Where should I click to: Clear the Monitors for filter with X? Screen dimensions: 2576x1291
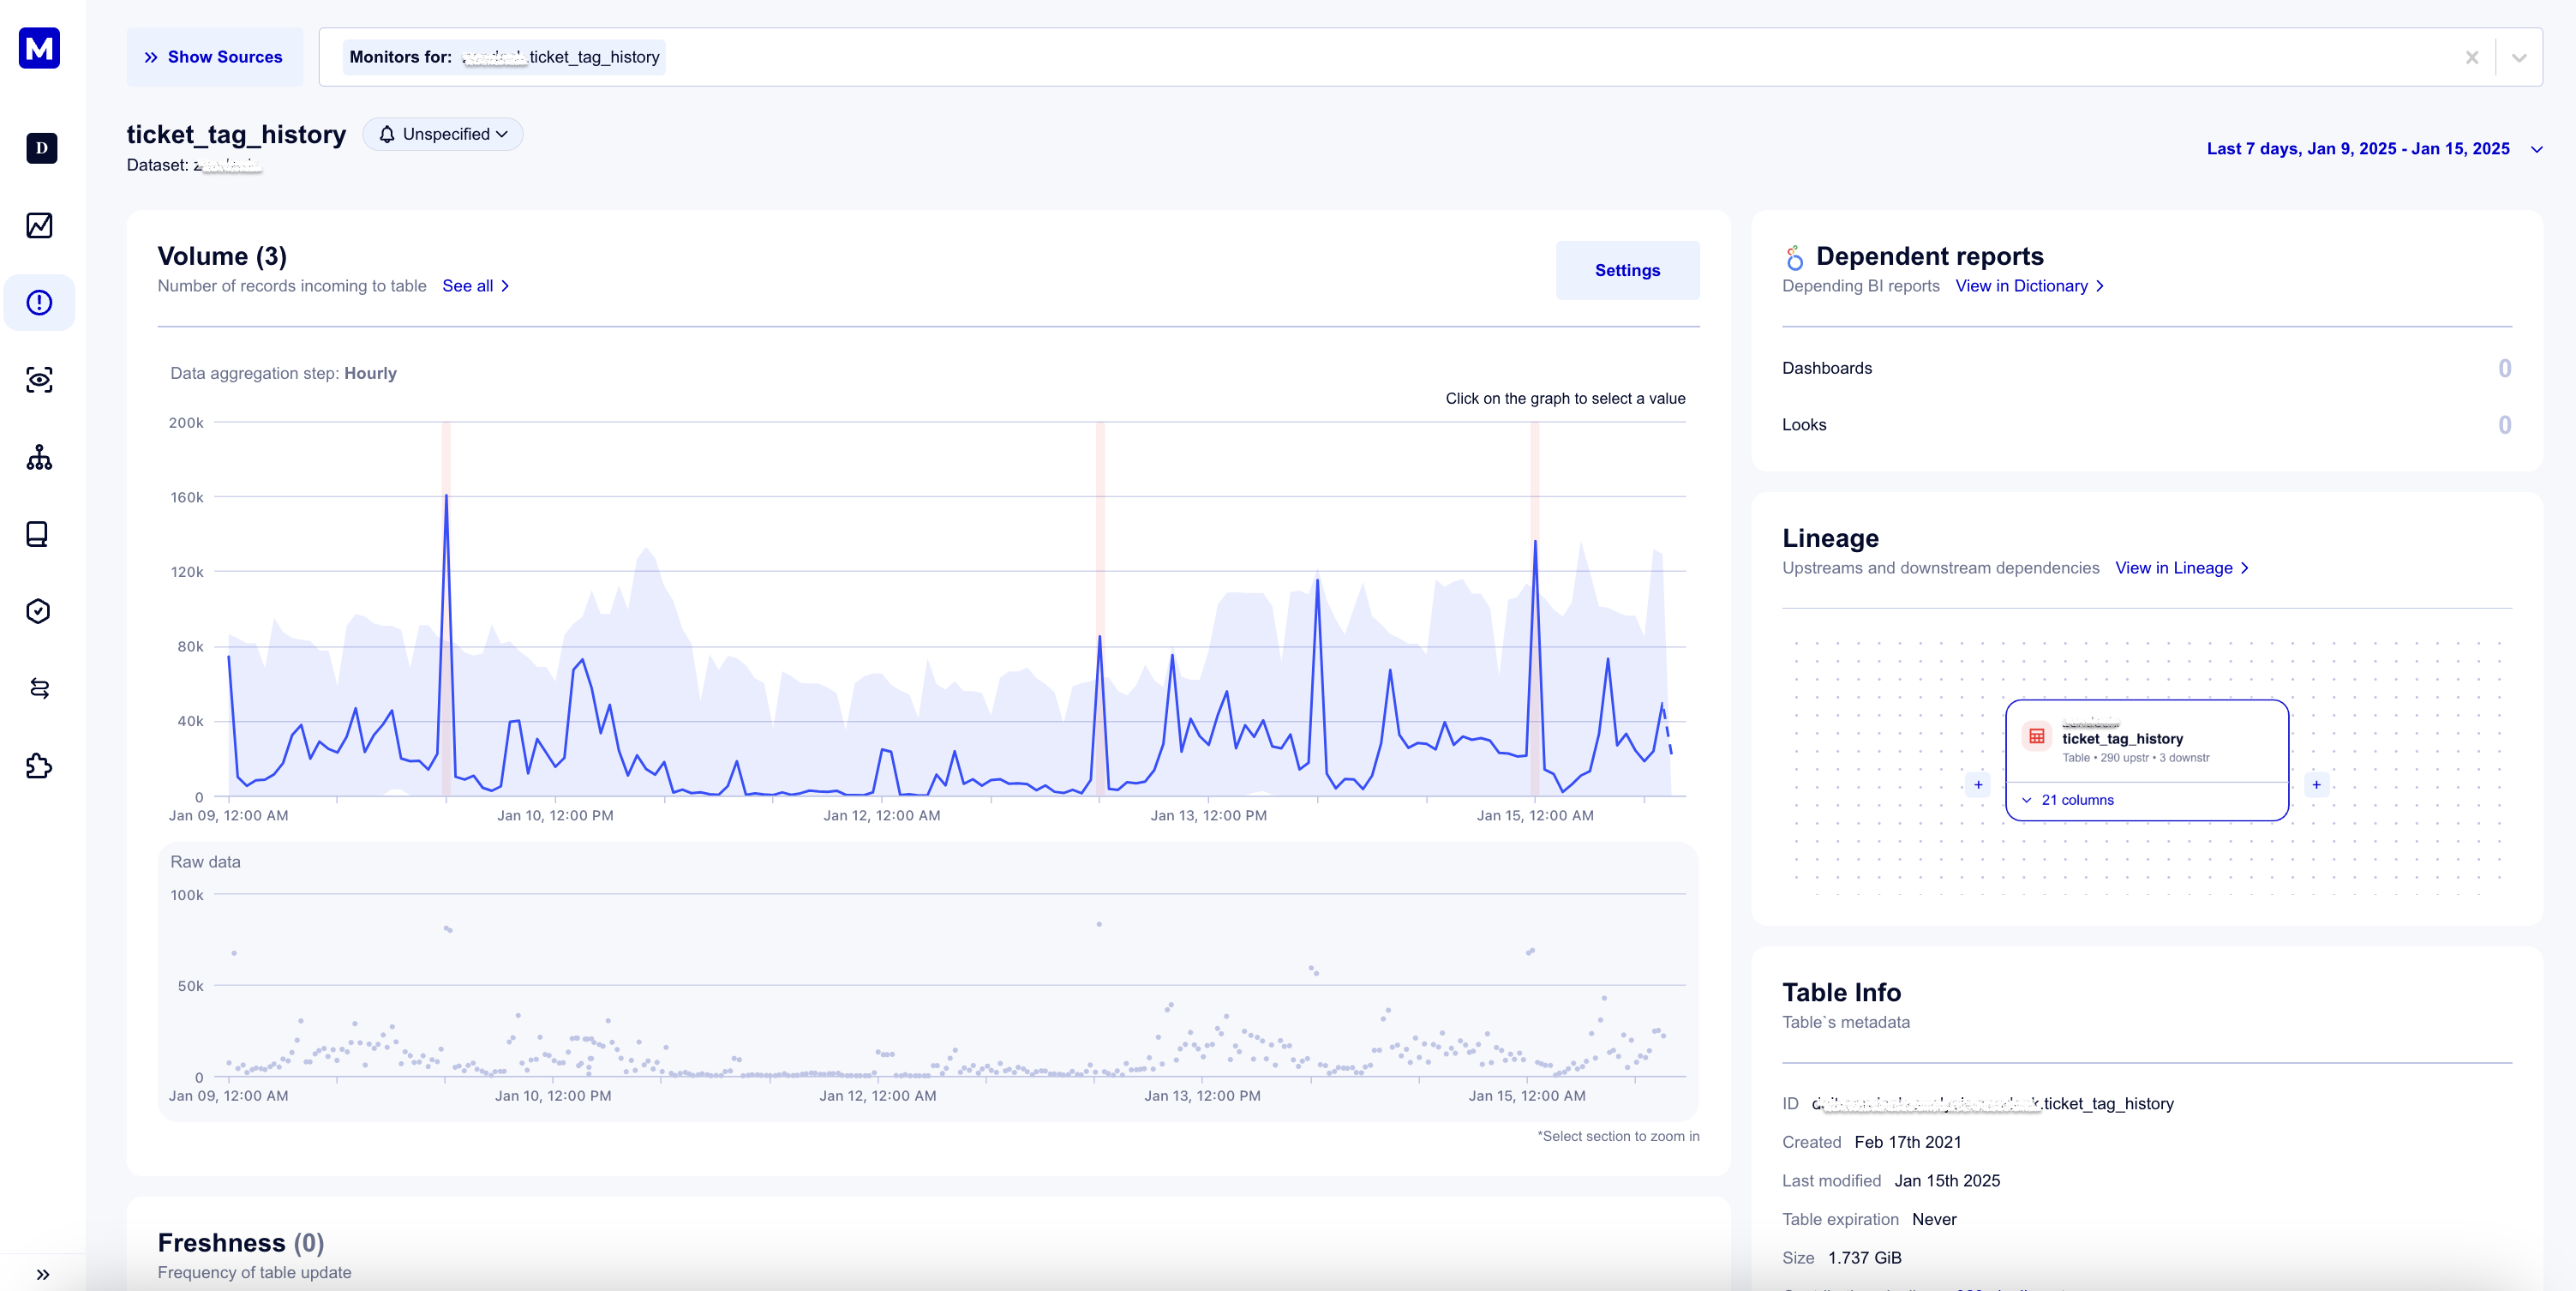point(2471,57)
